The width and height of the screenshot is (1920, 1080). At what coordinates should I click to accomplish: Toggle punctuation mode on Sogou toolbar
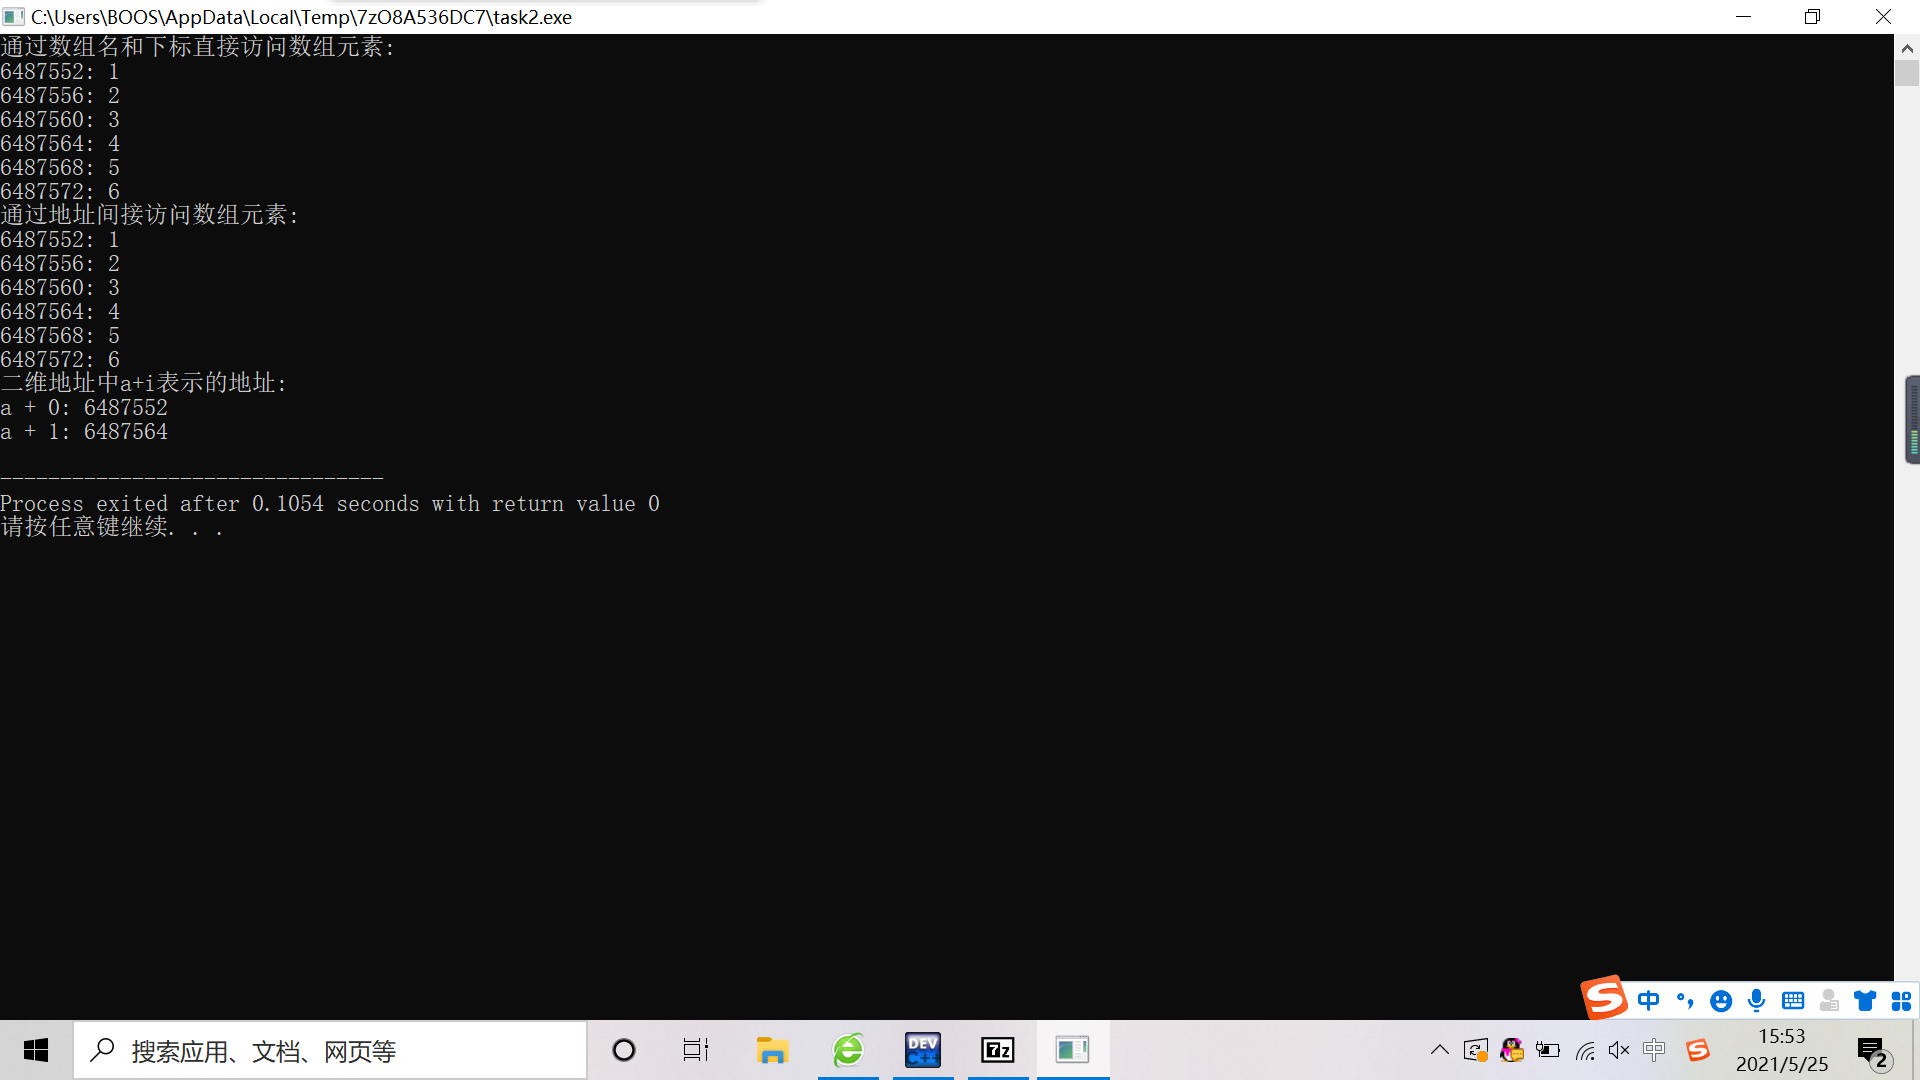[x=1685, y=1000]
